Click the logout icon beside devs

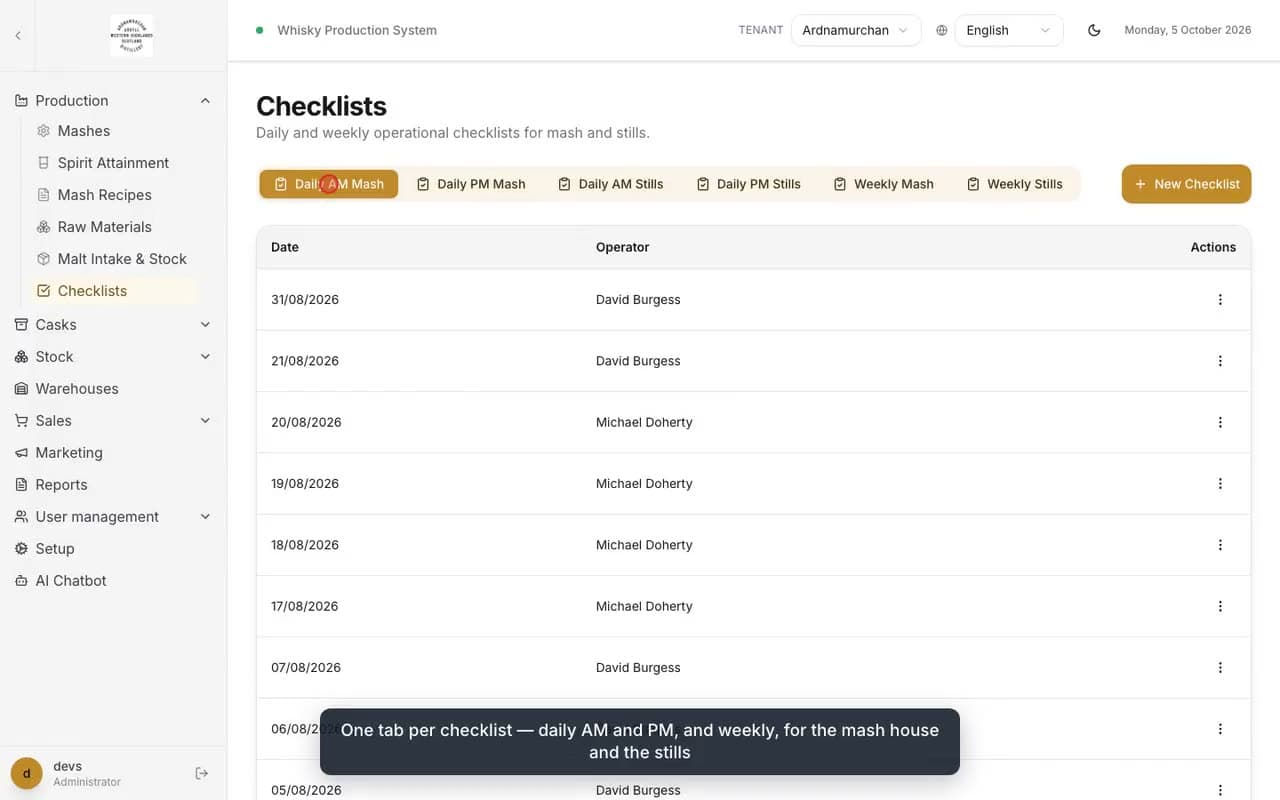(x=201, y=773)
